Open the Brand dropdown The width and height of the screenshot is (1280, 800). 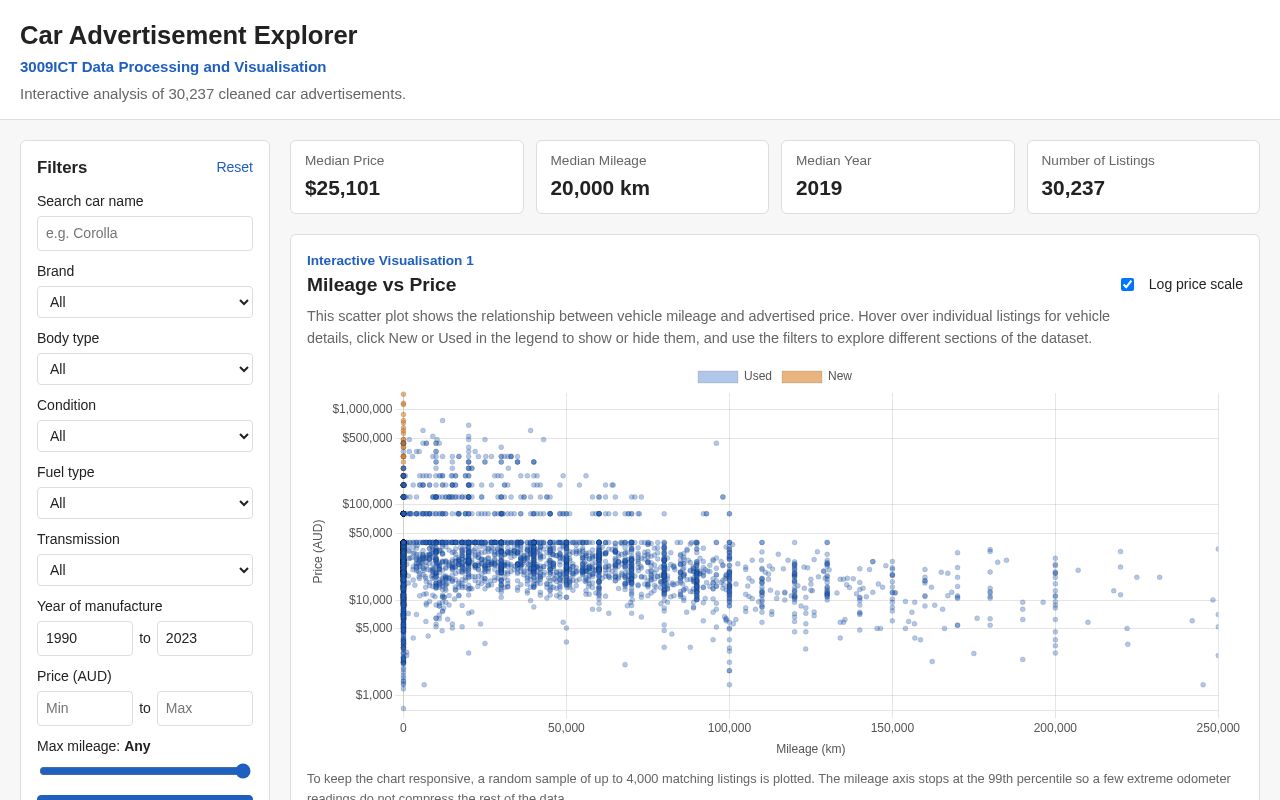coord(145,302)
